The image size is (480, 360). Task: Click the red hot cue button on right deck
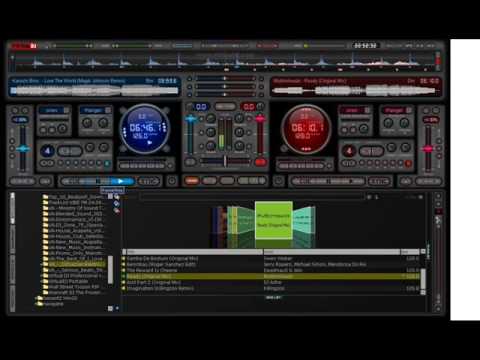tap(408, 163)
